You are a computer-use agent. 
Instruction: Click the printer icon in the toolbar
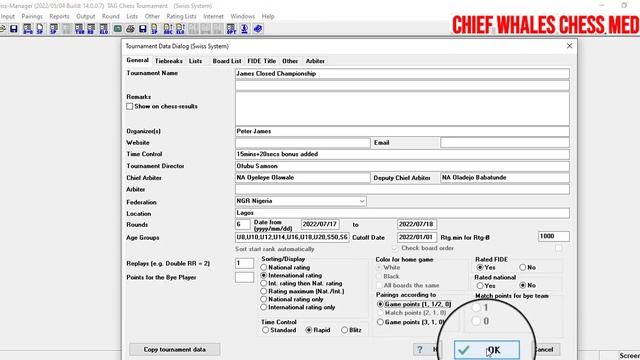pyautogui.click(x=130, y=29)
